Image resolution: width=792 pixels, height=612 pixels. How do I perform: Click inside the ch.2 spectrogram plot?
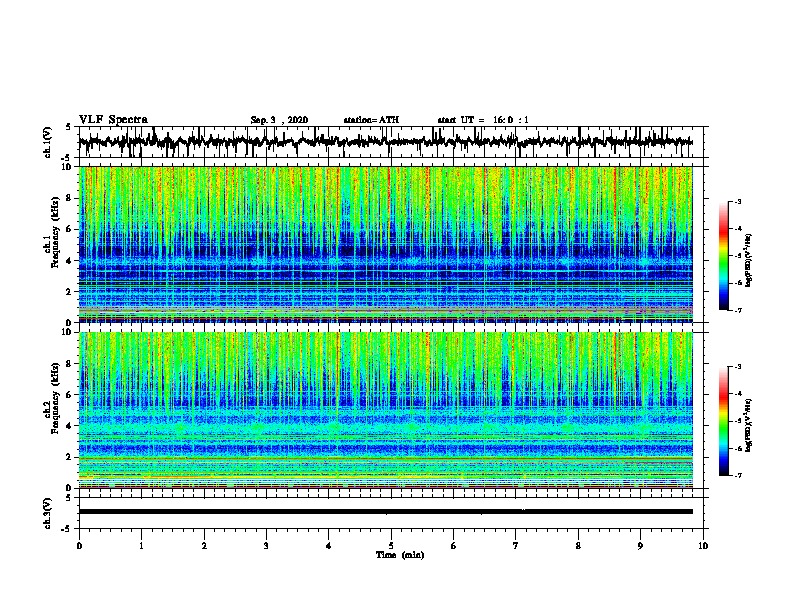386,410
